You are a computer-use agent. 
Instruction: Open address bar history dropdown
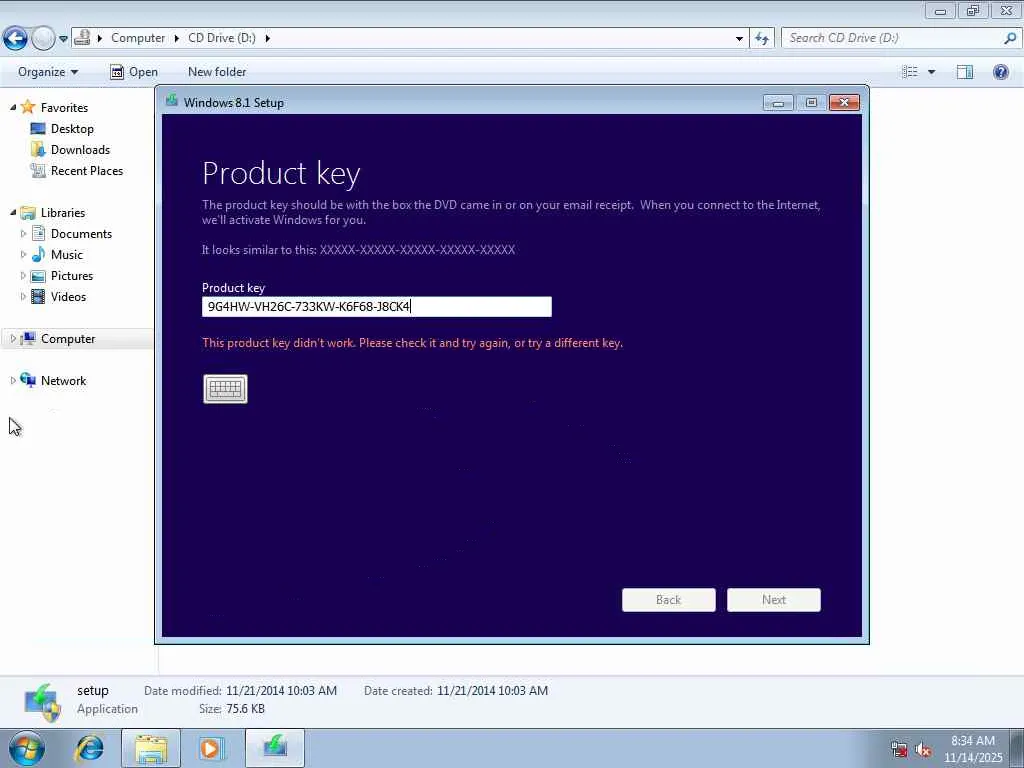point(739,39)
